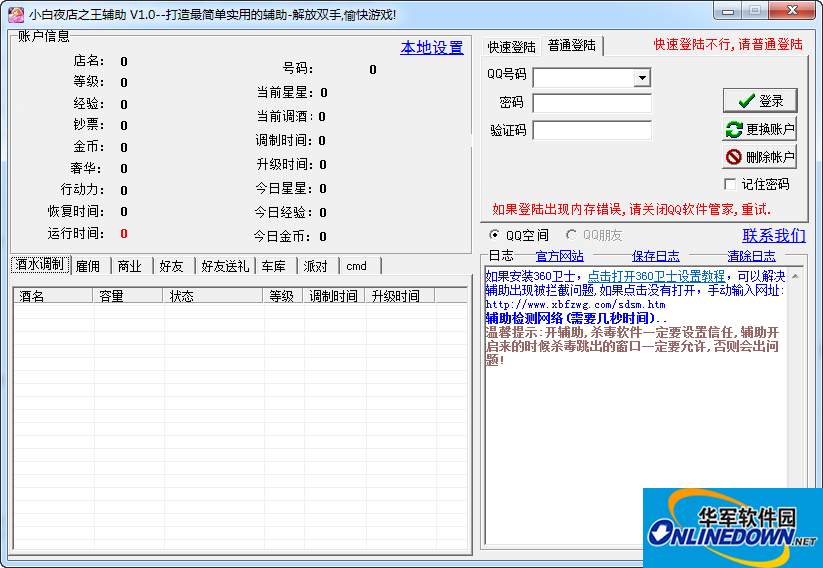
Task: Open the 好友 tab
Action: coord(174,266)
